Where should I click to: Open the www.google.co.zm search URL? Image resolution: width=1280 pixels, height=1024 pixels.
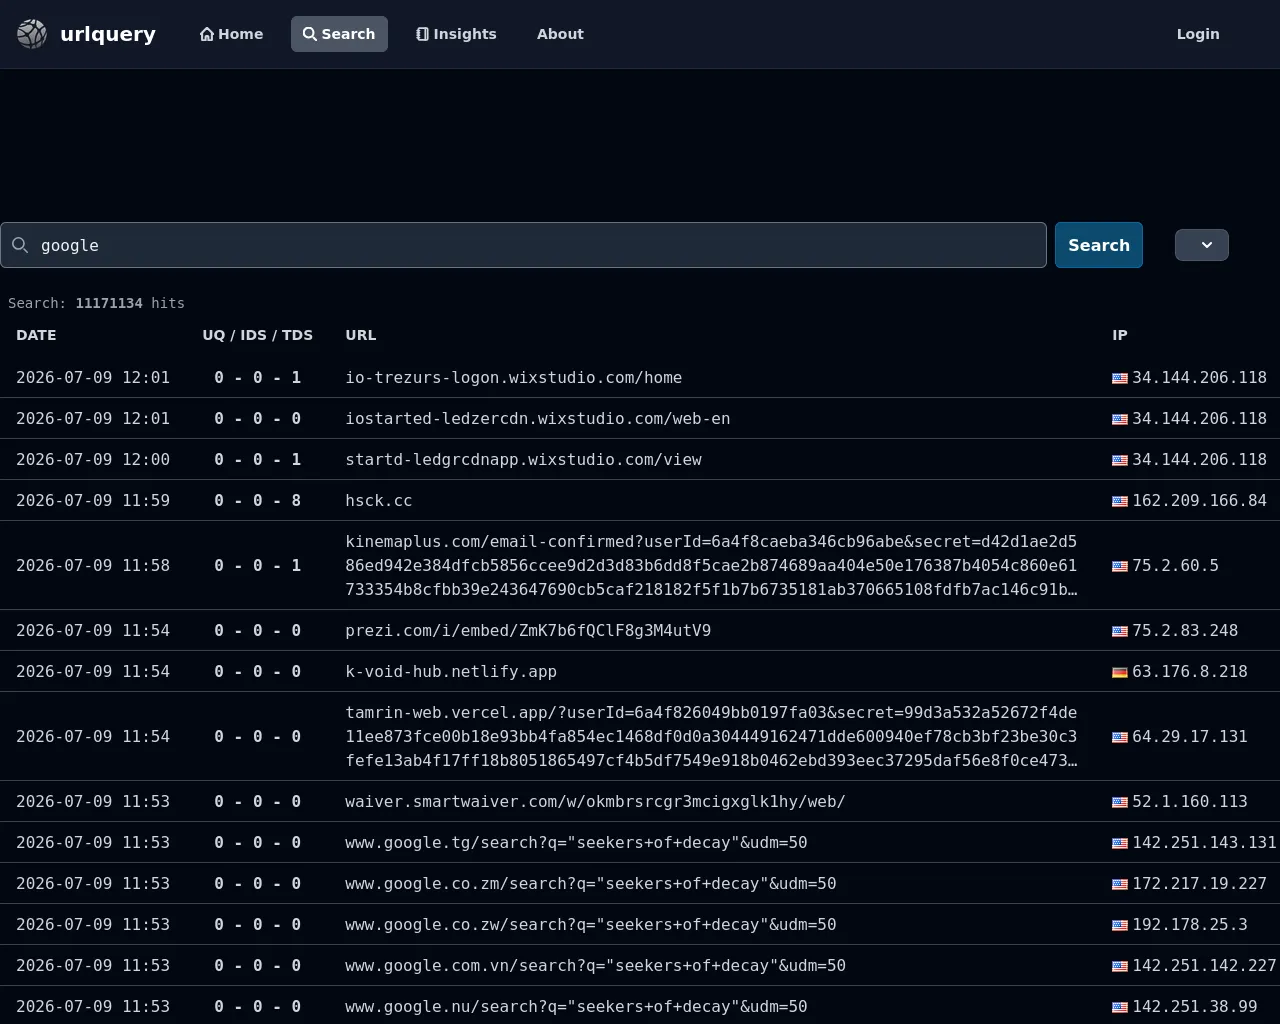[591, 884]
